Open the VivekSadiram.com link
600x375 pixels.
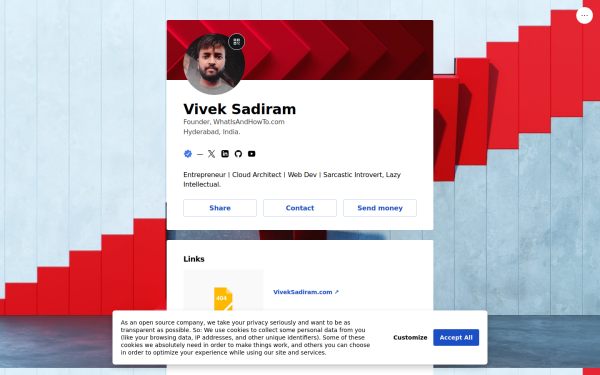pos(306,292)
